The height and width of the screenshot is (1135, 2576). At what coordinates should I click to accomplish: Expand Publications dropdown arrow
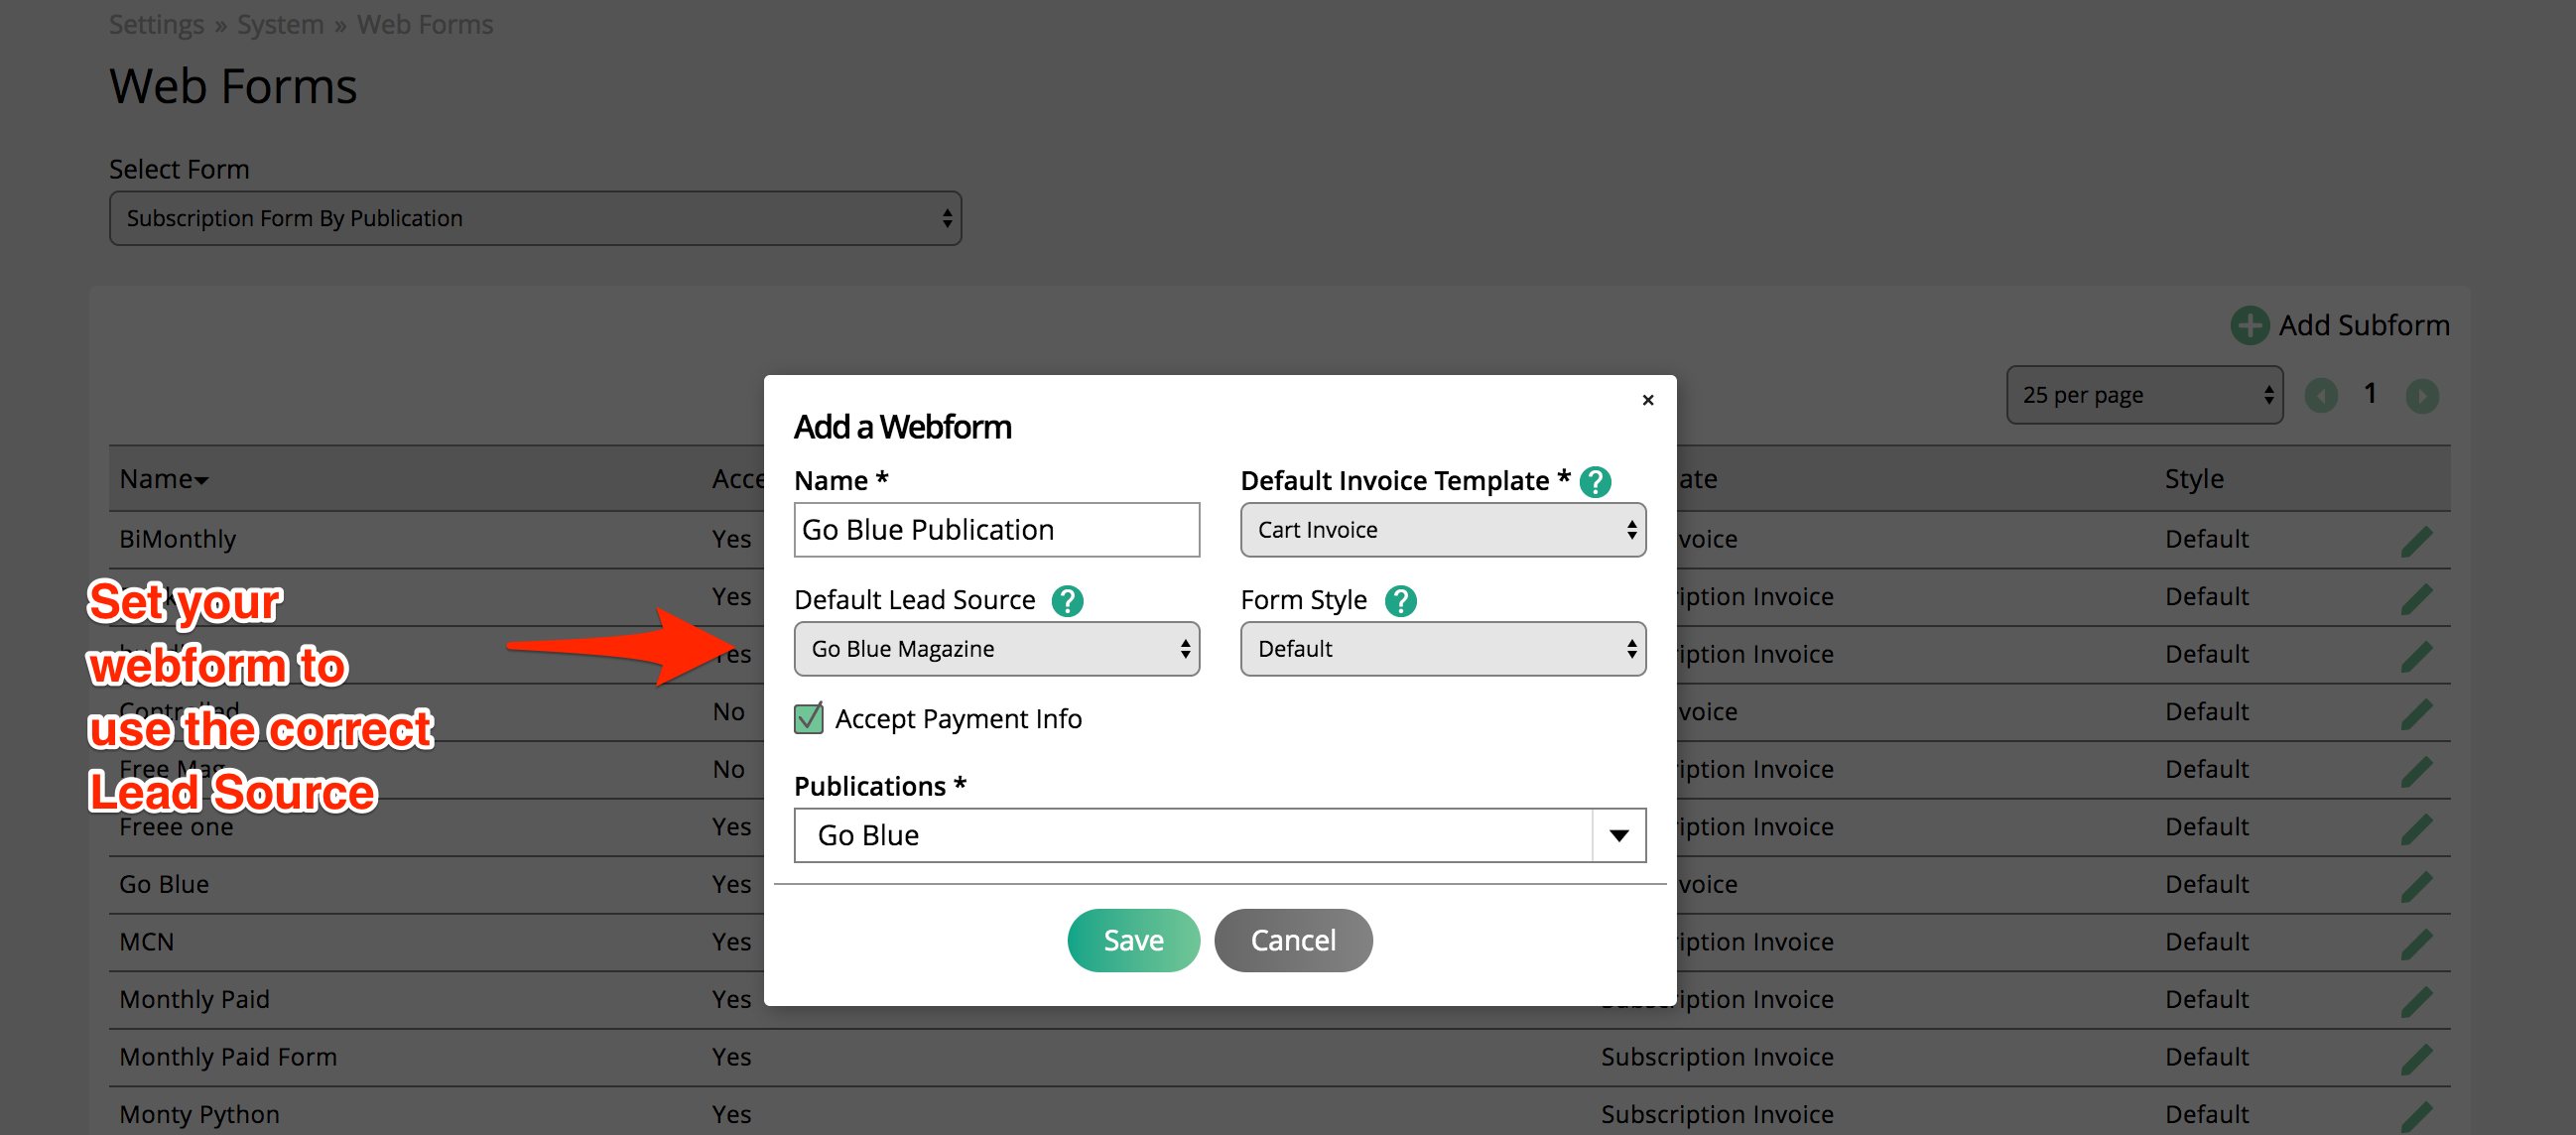(x=1618, y=836)
